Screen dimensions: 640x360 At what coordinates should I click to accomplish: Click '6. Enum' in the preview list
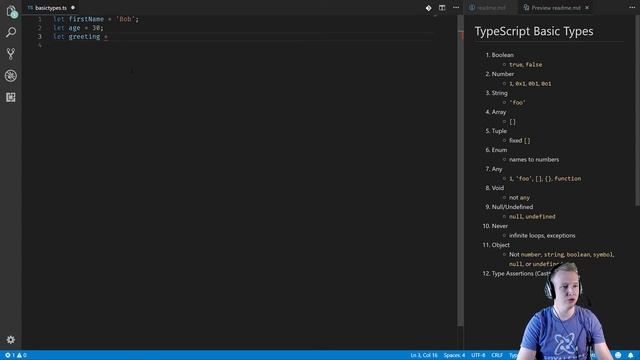click(x=496, y=150)
